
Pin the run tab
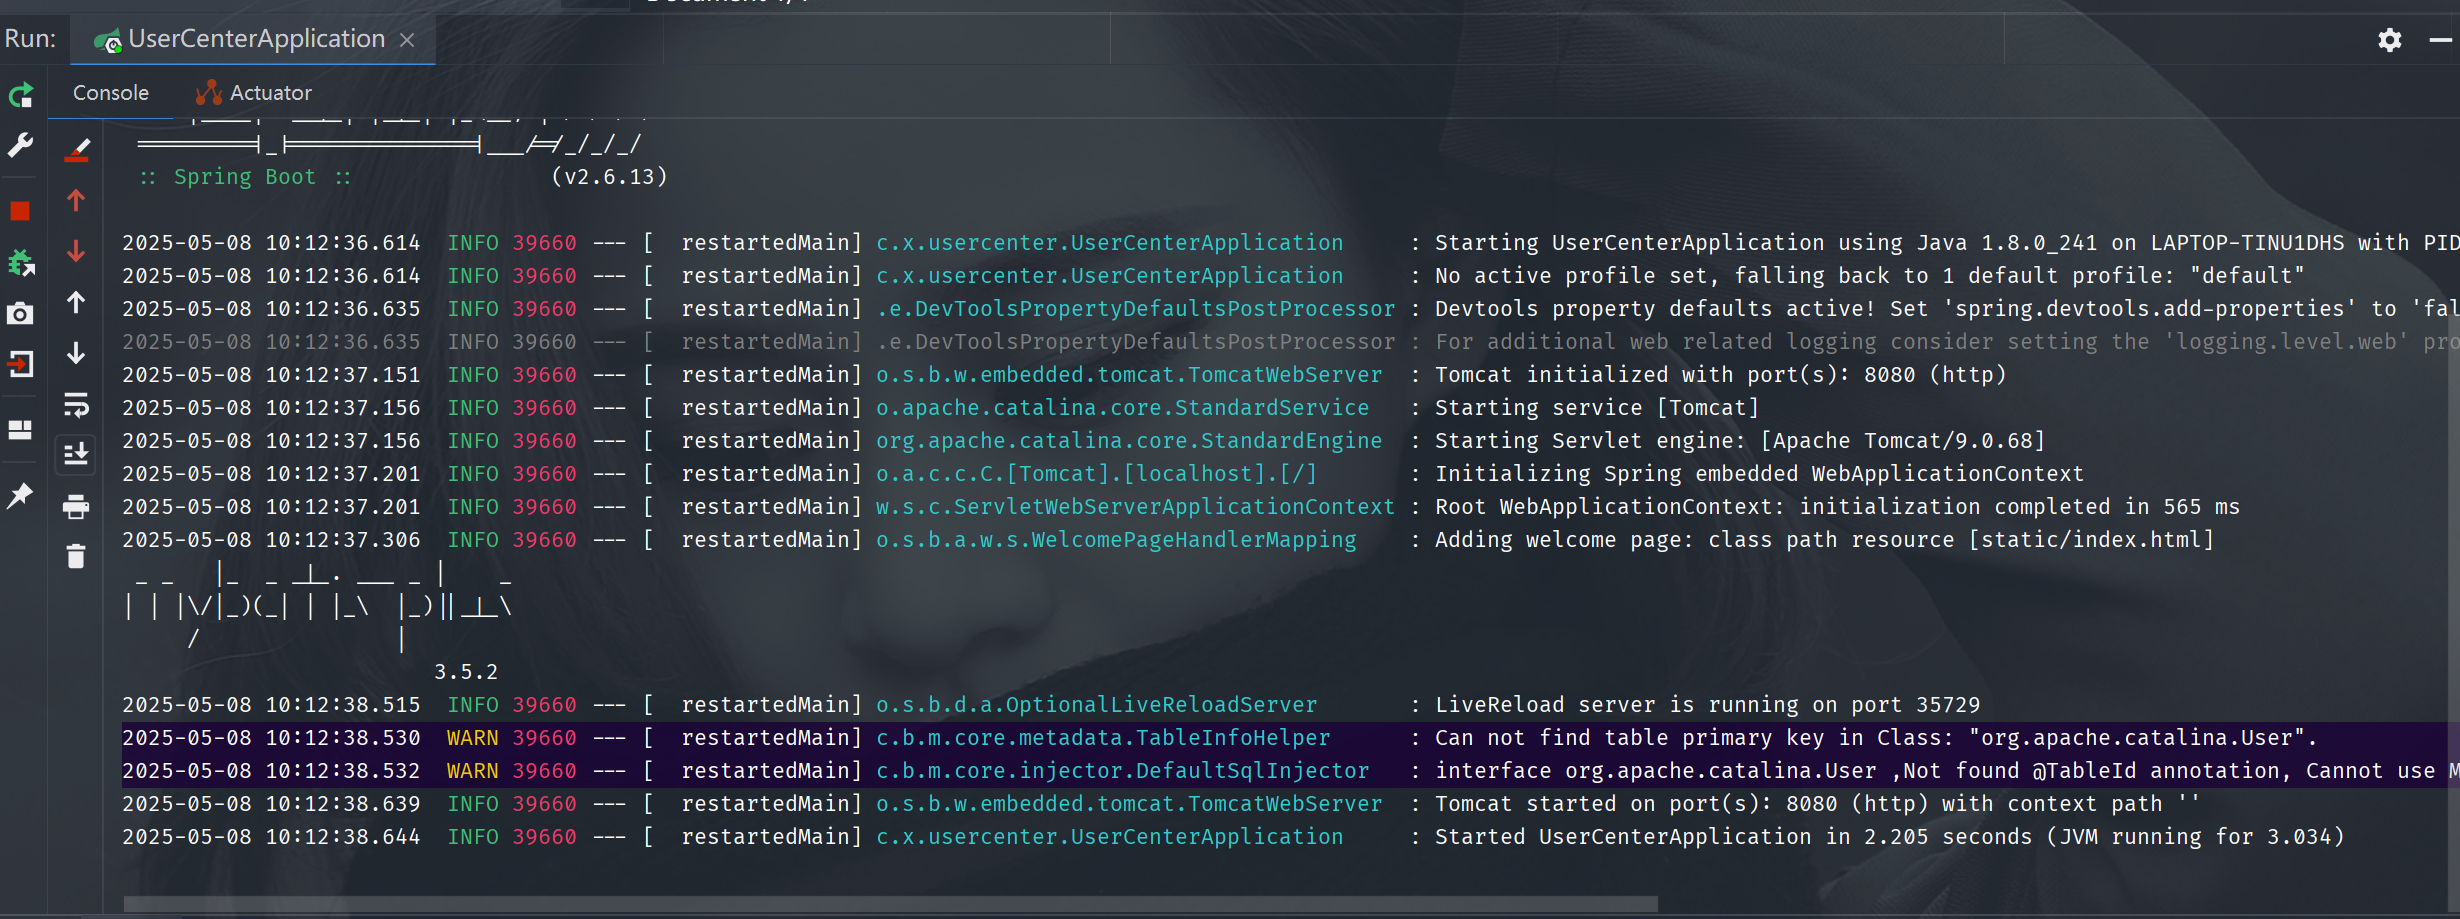click(20, 496)
